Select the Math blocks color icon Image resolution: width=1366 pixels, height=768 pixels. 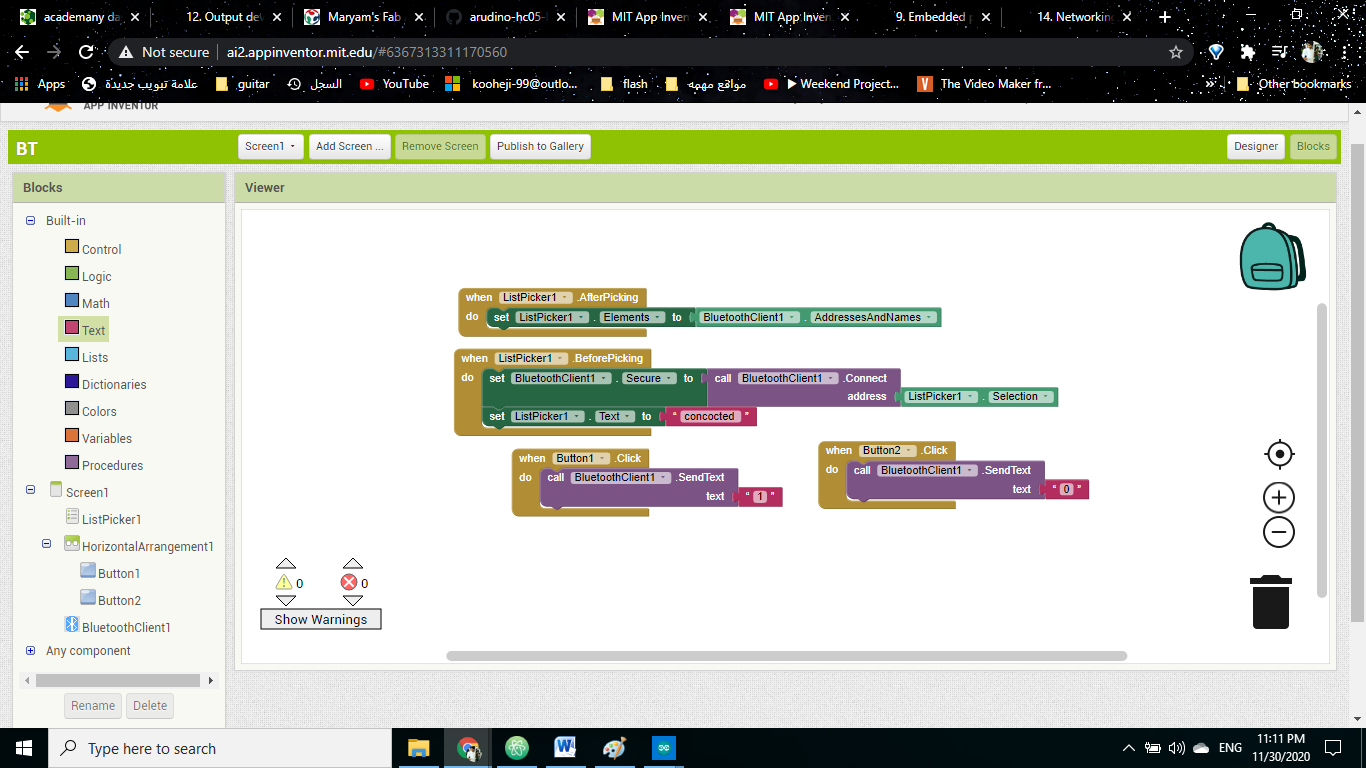tap(72, 301)
